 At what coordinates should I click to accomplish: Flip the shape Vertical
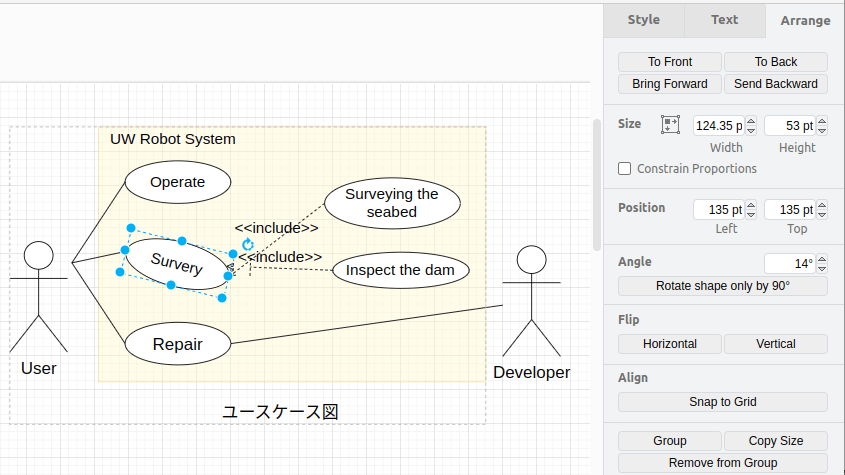(x=775, y=344)
